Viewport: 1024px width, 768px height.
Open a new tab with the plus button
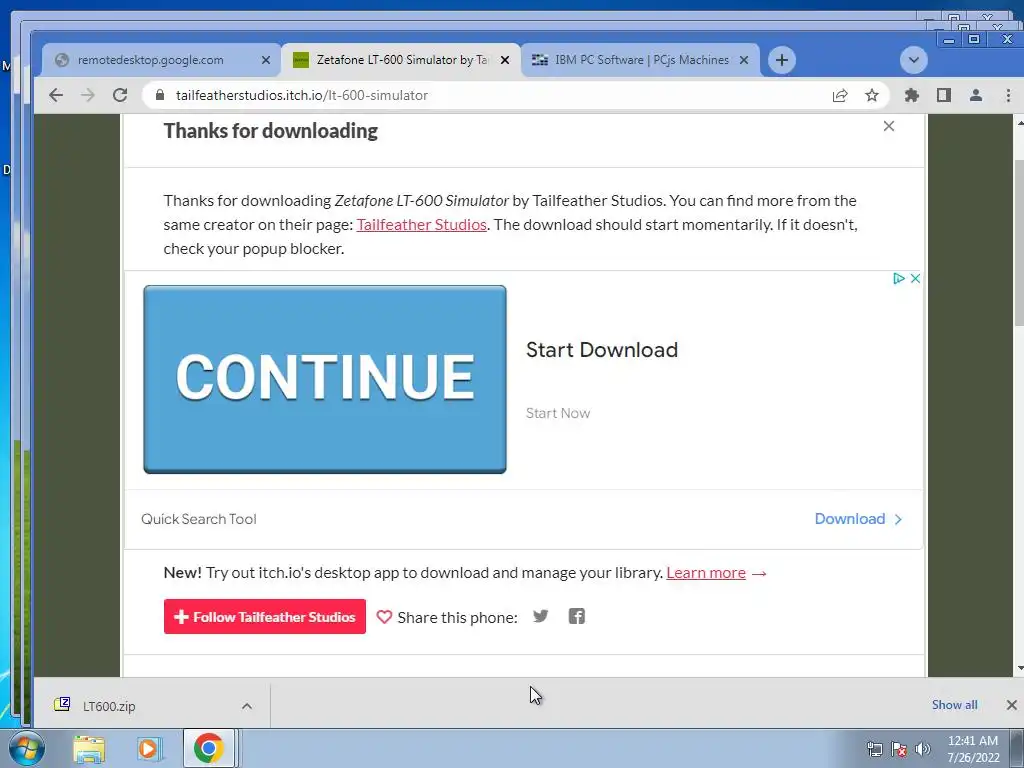[x=782, y=60]
